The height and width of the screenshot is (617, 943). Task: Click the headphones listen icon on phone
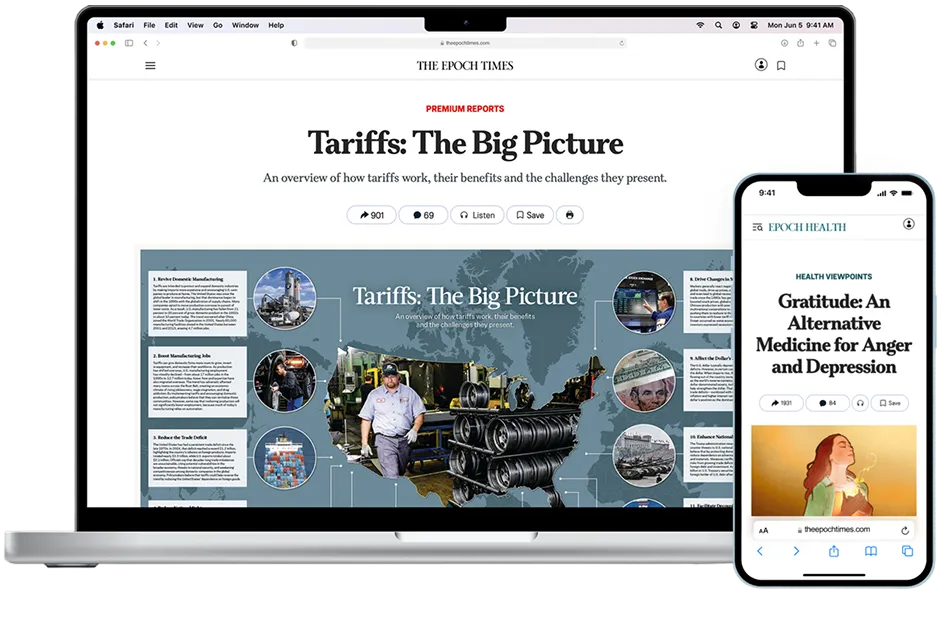(x=860, y=403)
